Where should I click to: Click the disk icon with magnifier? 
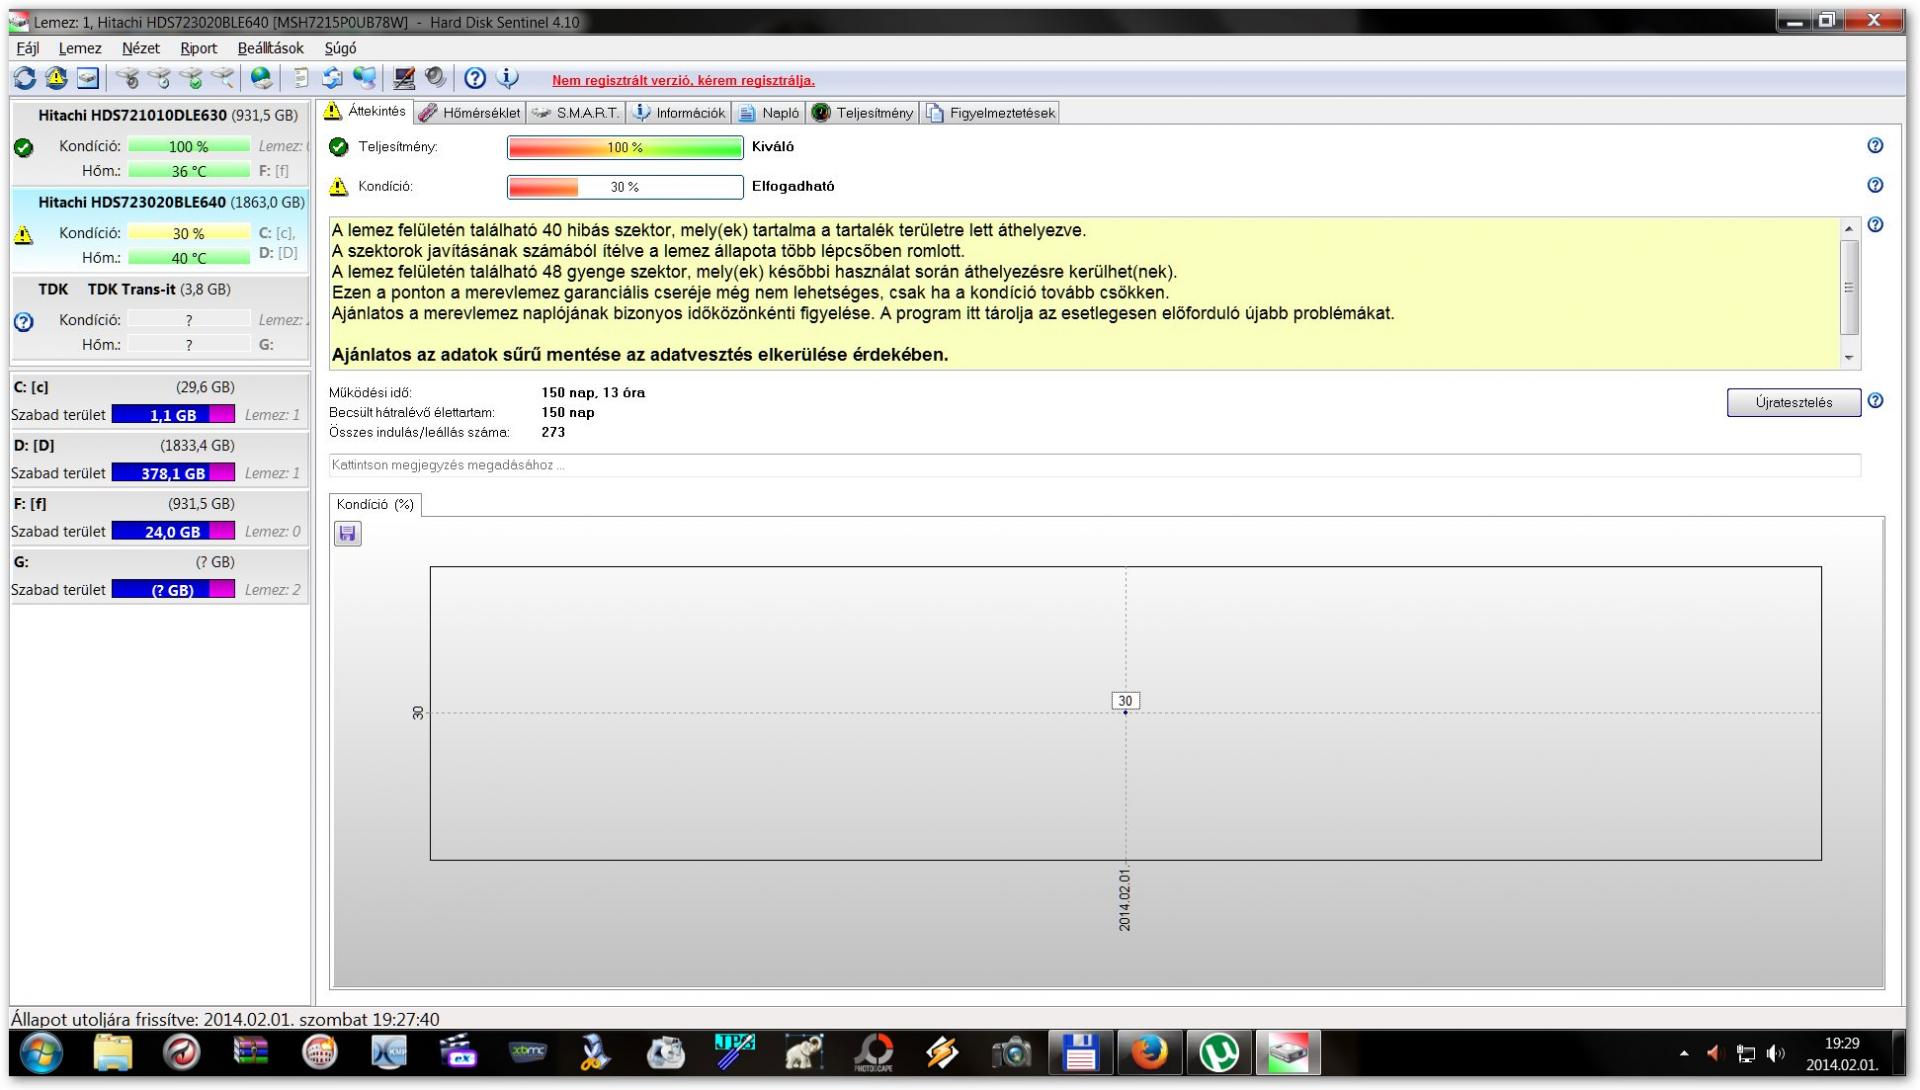pos(223,78)
